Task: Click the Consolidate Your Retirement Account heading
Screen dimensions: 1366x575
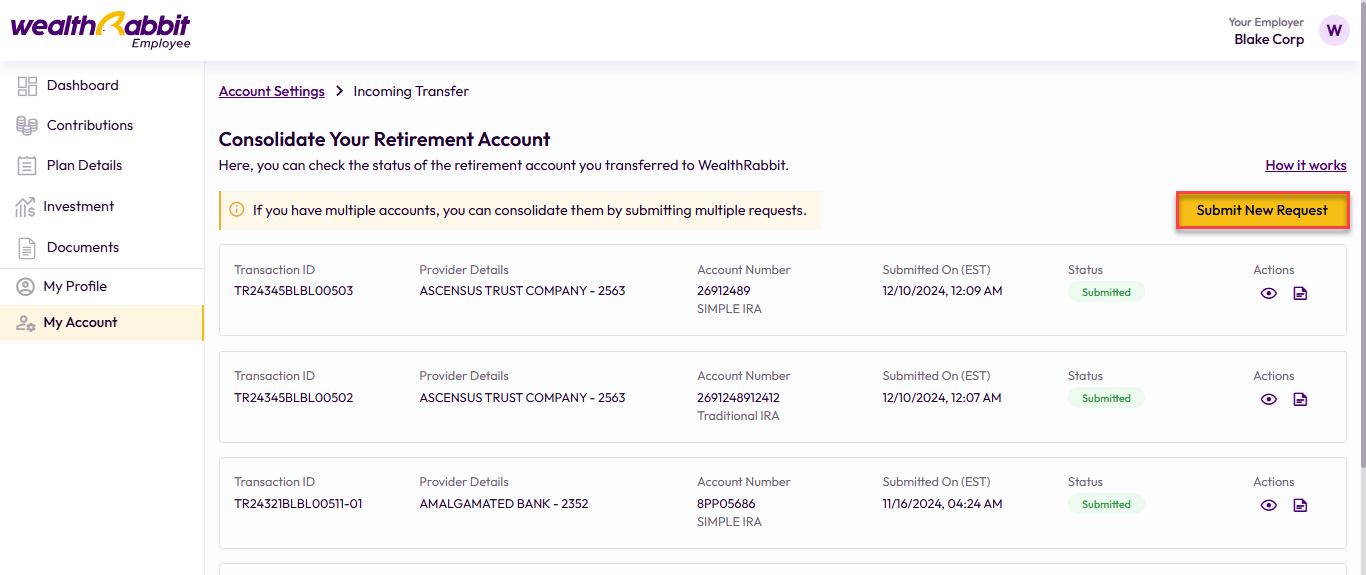Action: (385, 139)
